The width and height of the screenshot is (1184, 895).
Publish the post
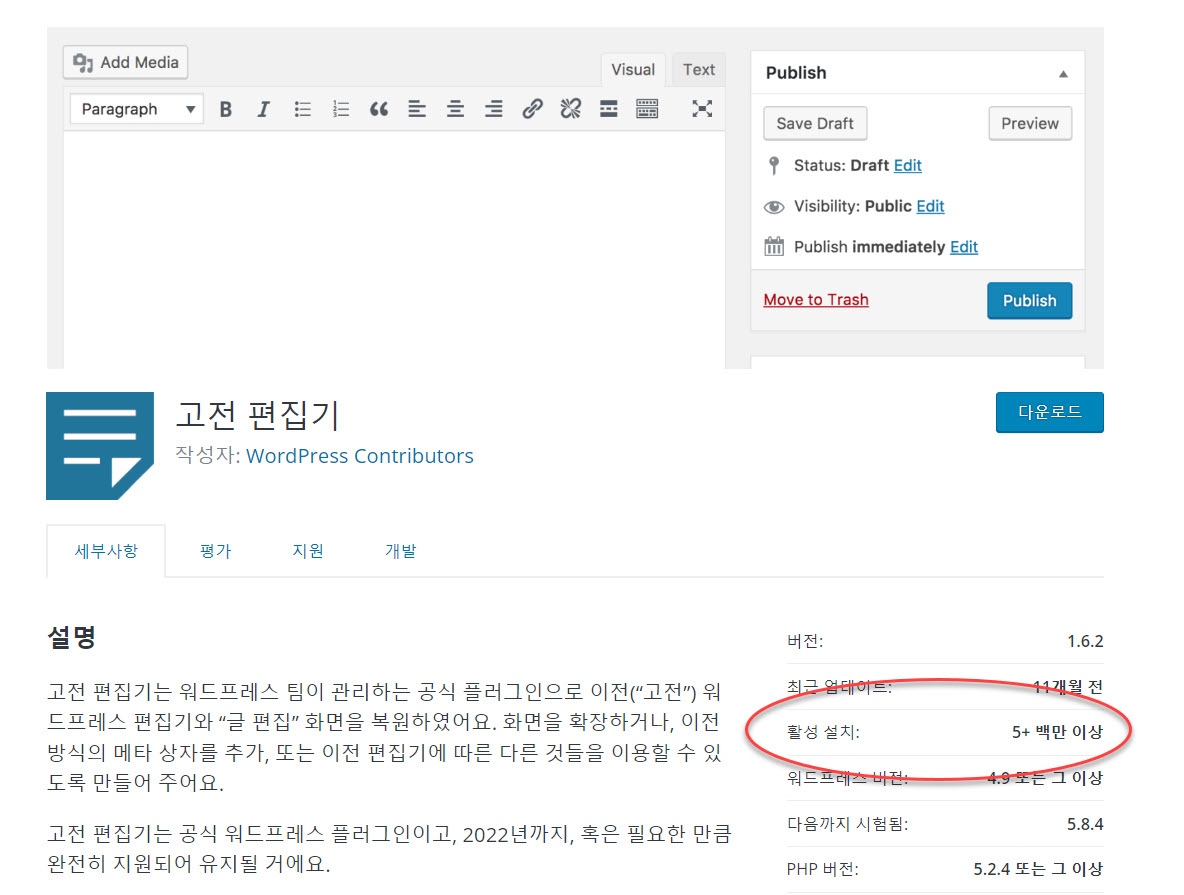pyautogui.click(x=1029, y=300)
